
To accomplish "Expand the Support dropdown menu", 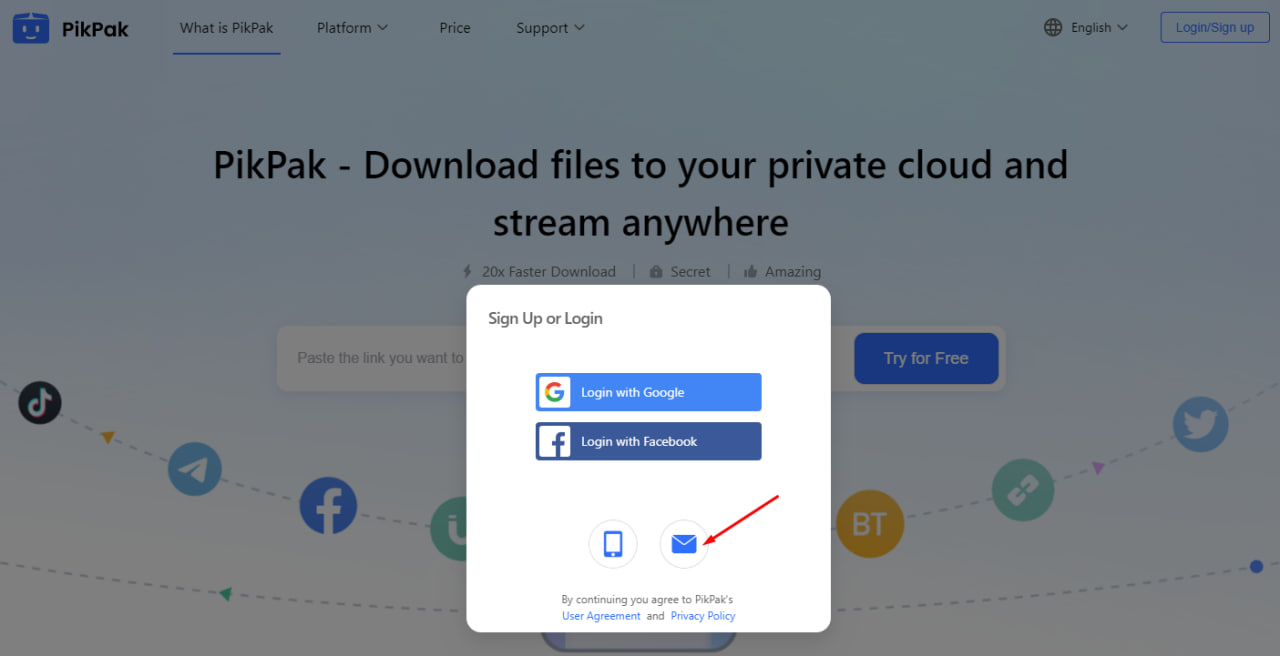I will 551,28.
